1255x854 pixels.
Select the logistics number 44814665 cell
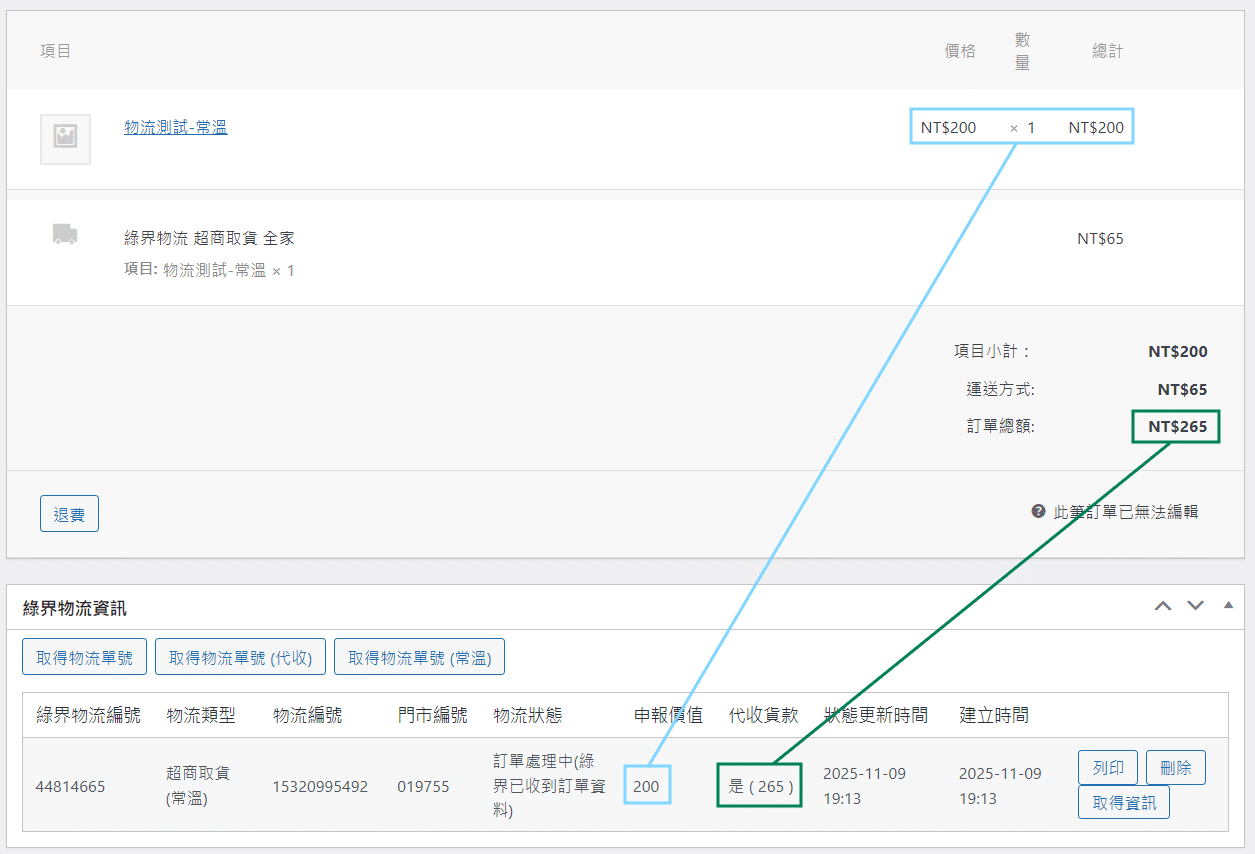pyautogui.click(x=71, y=786)
